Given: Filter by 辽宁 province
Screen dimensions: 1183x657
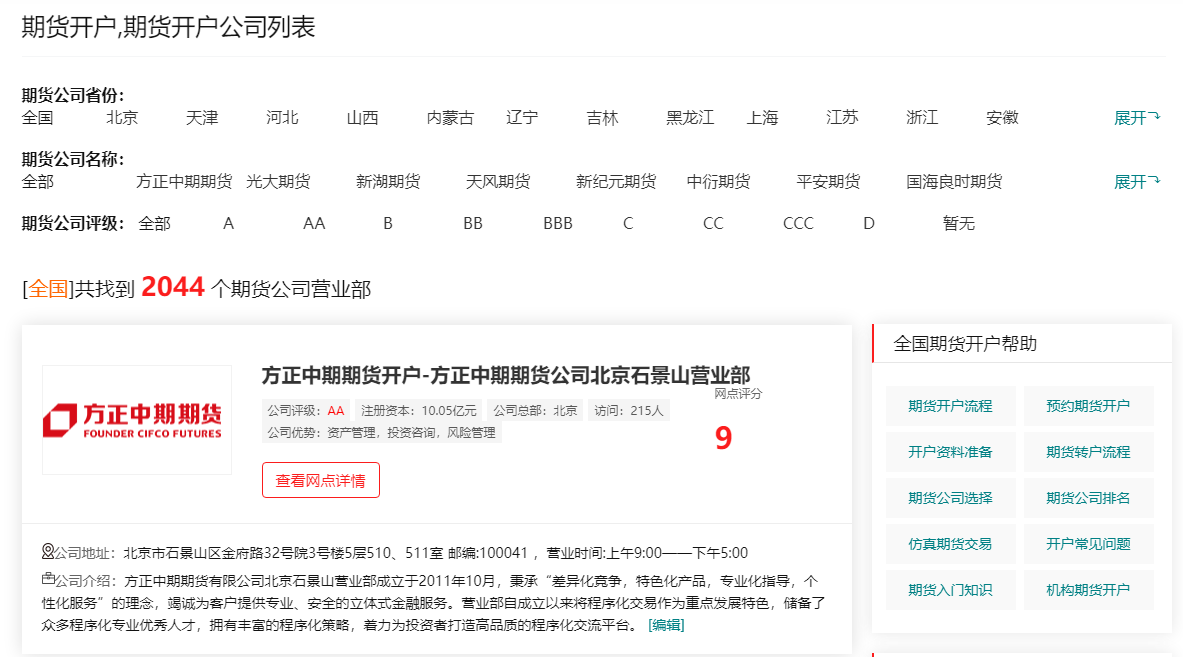Looking at the screenshot, I should (x=522, y=118).
